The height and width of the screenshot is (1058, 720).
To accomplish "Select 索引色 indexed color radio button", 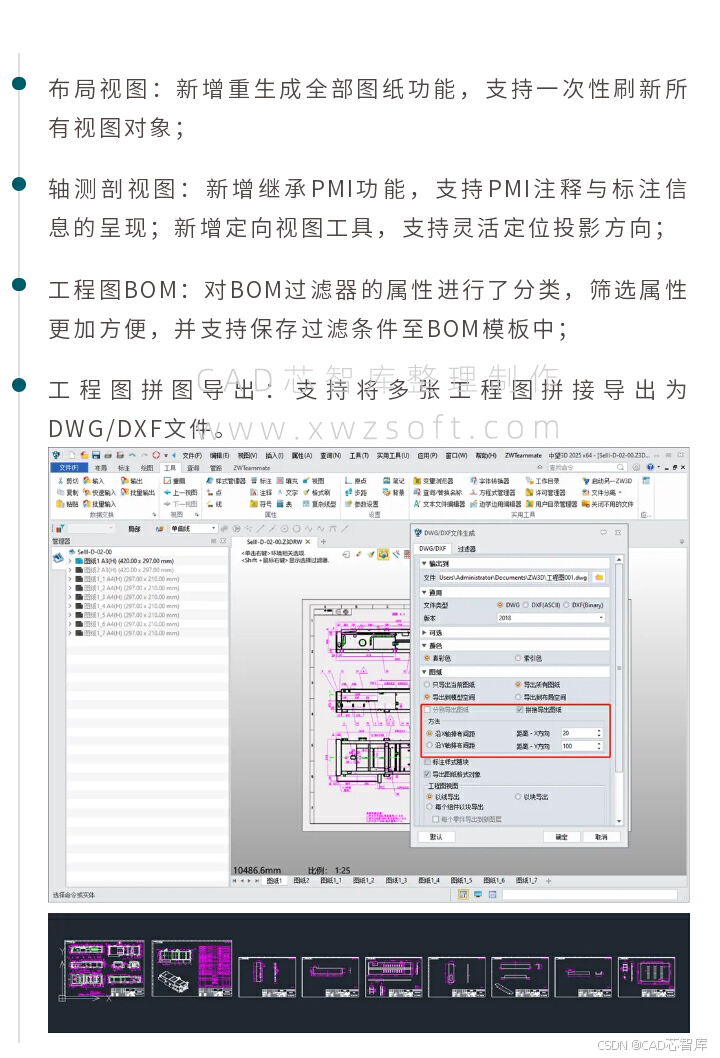I will click(518, 658).
